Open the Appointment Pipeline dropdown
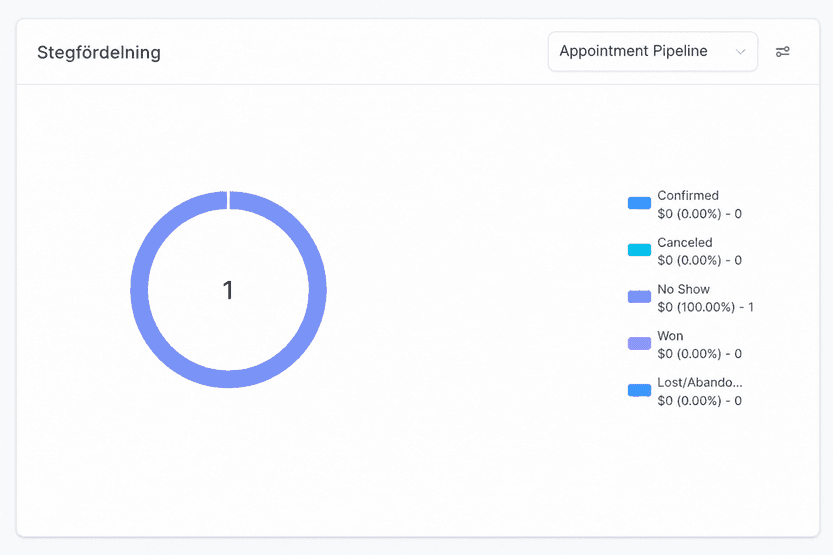Image resolution: width=833 pixels, height=555 pixels. 652,52
